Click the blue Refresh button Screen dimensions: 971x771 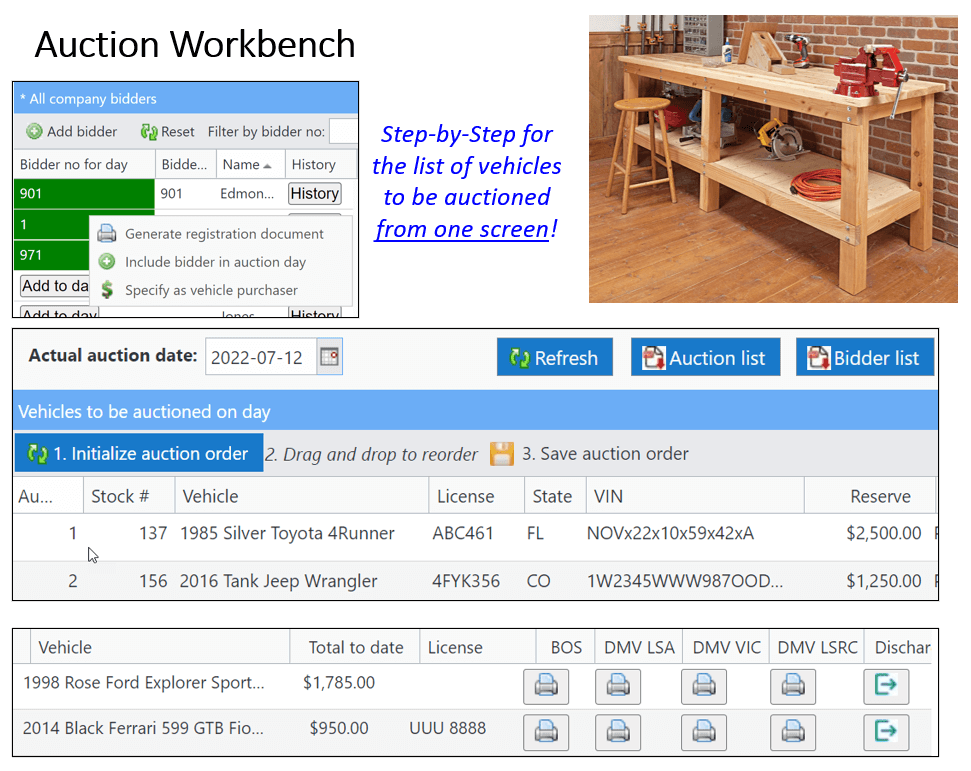click(554, 357)
